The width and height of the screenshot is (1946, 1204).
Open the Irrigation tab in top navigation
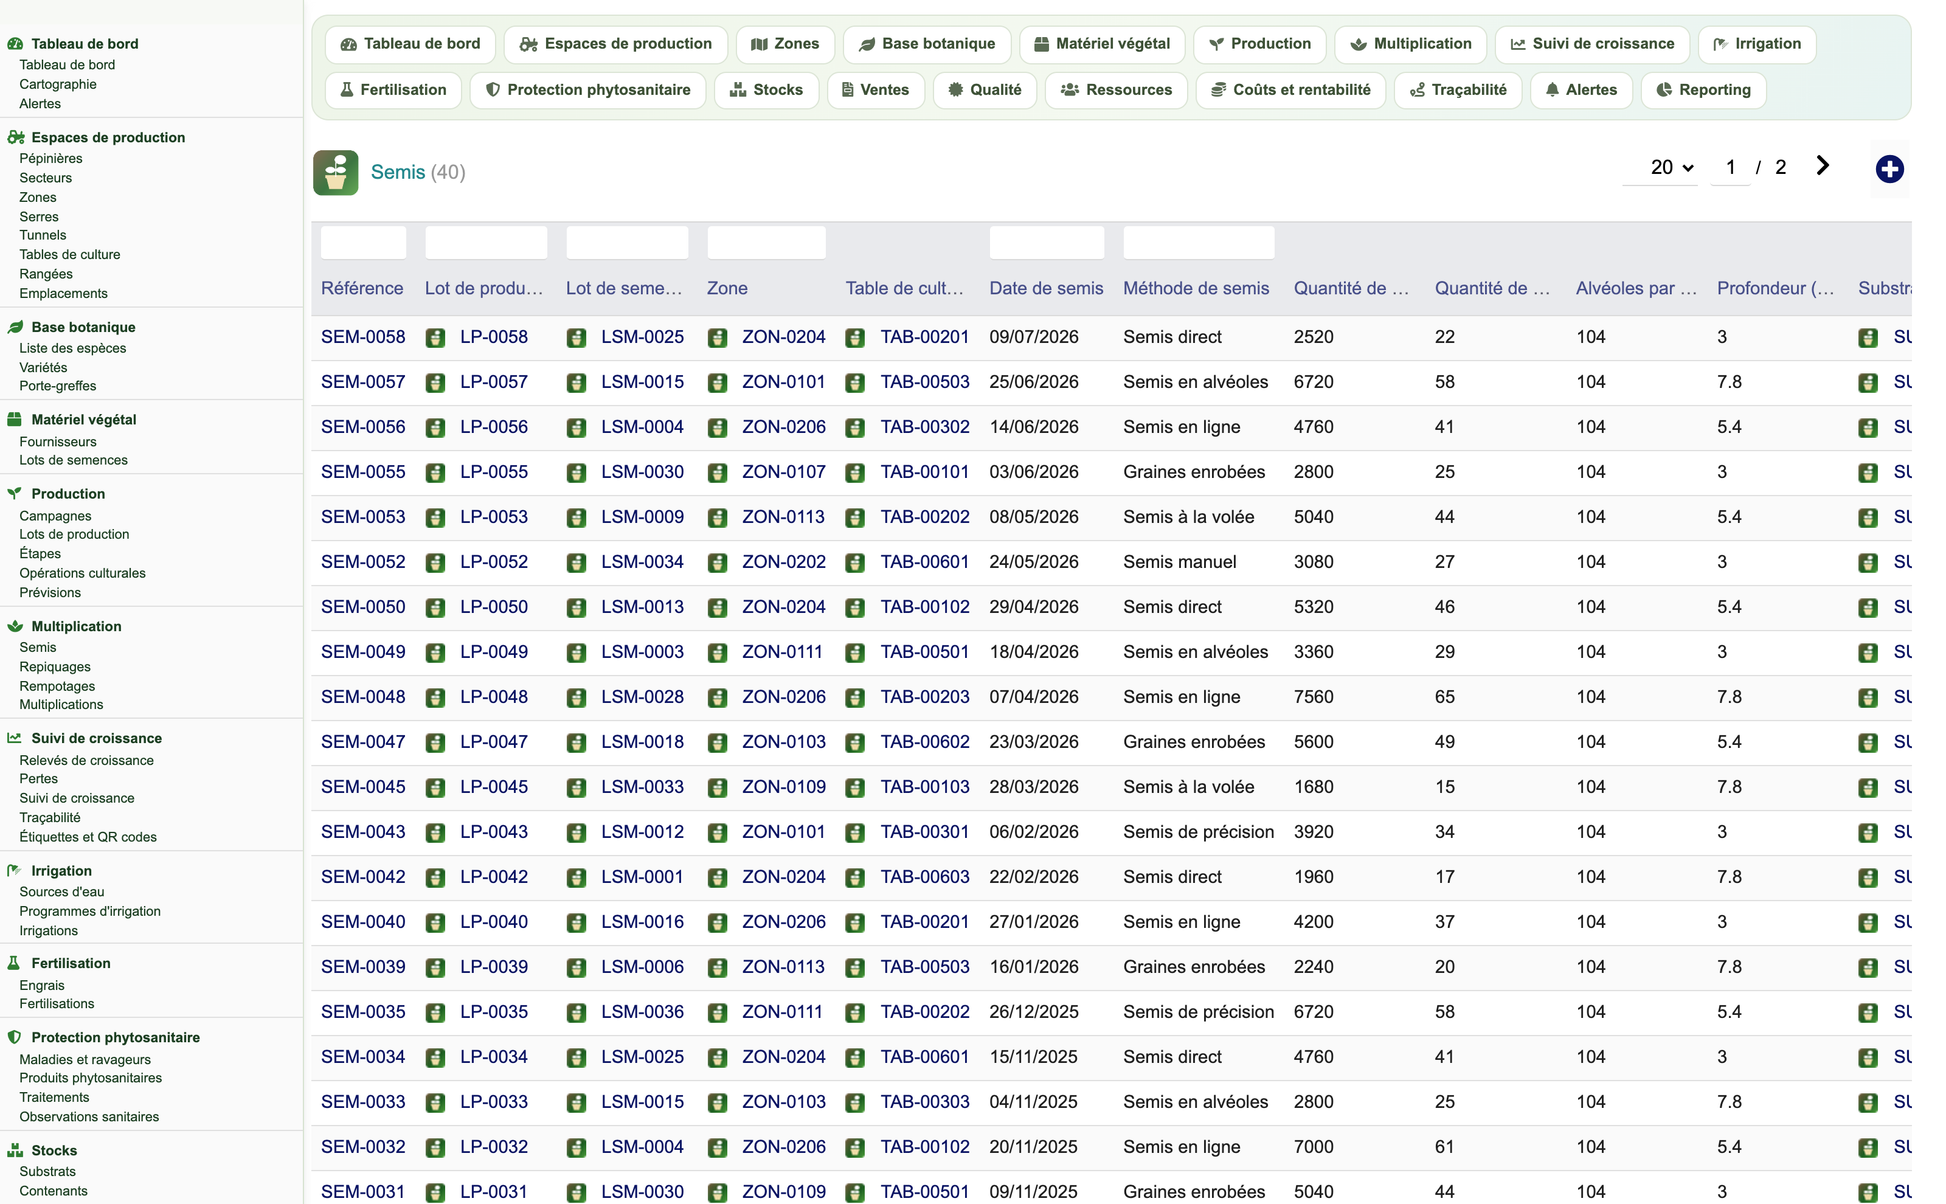tap(1757, 44)
